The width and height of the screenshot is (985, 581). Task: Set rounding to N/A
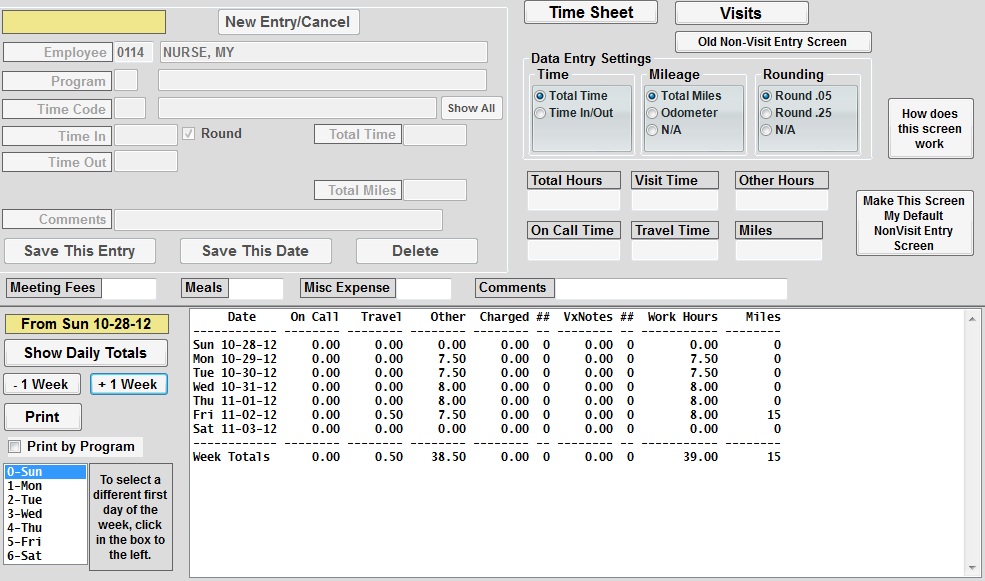click(766, 130)
